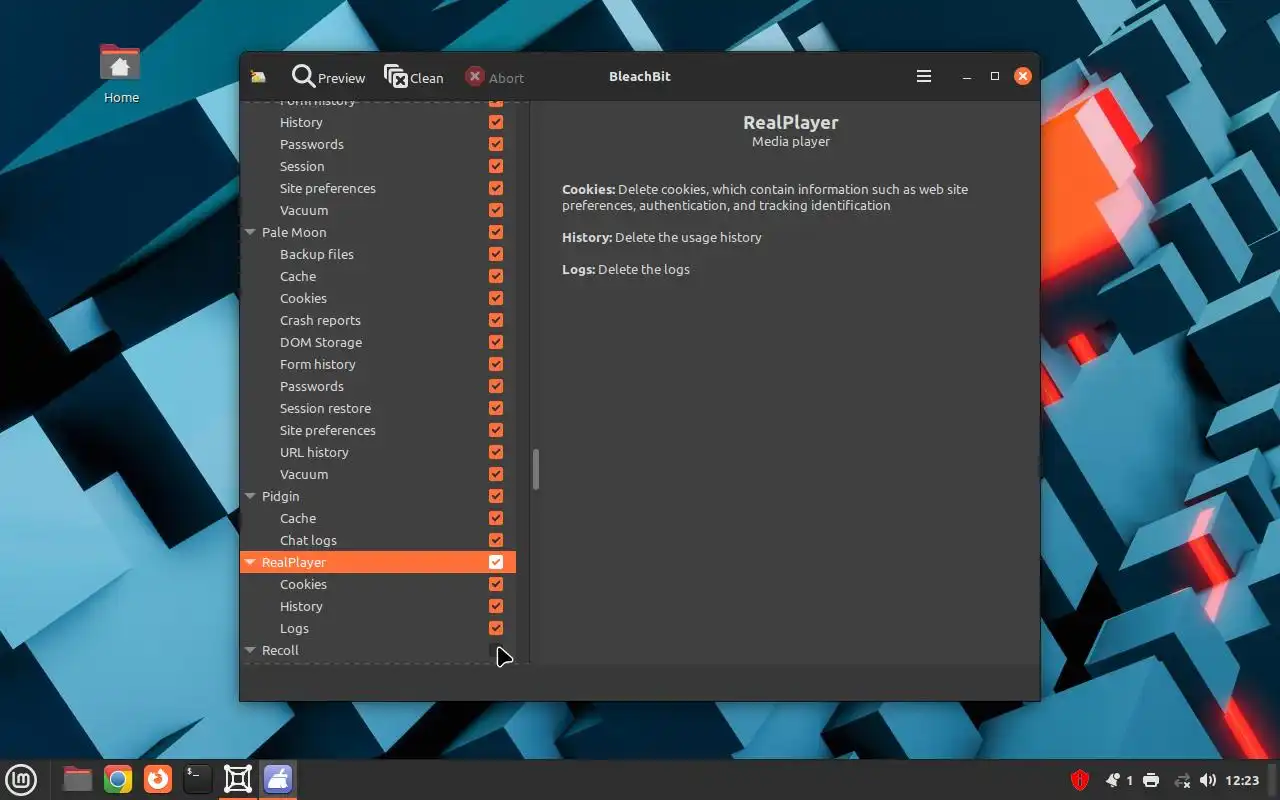Select DOM Storage row

coord(321,342)
